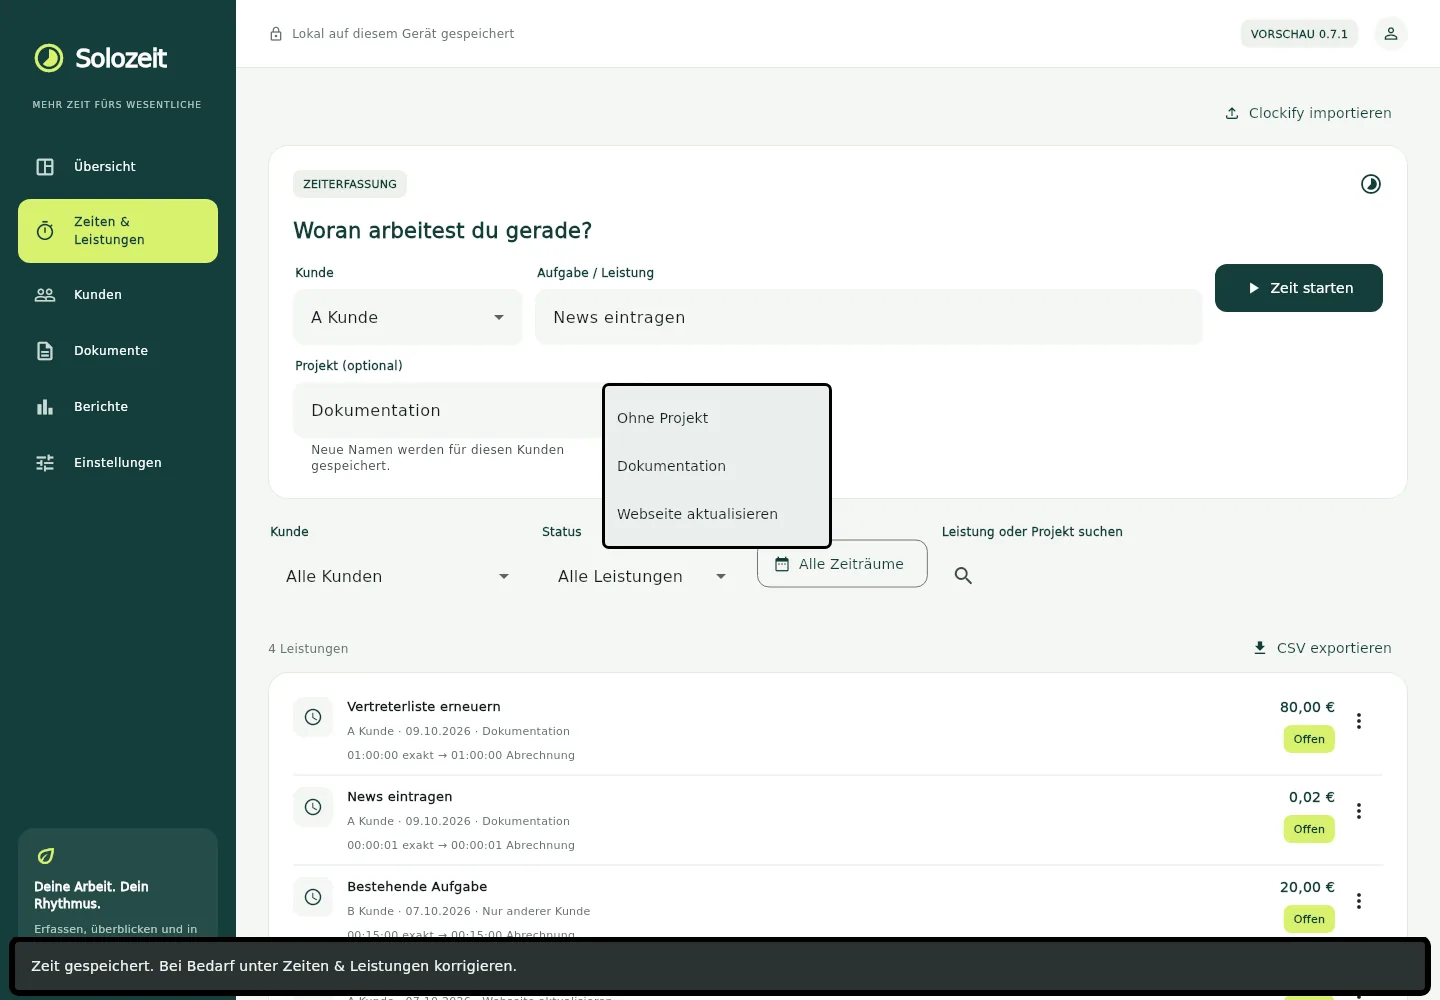Screen dimensions: 1440x1000
Task: Click the Vertreterliste erneuern entry title
Action: (424, 707)
